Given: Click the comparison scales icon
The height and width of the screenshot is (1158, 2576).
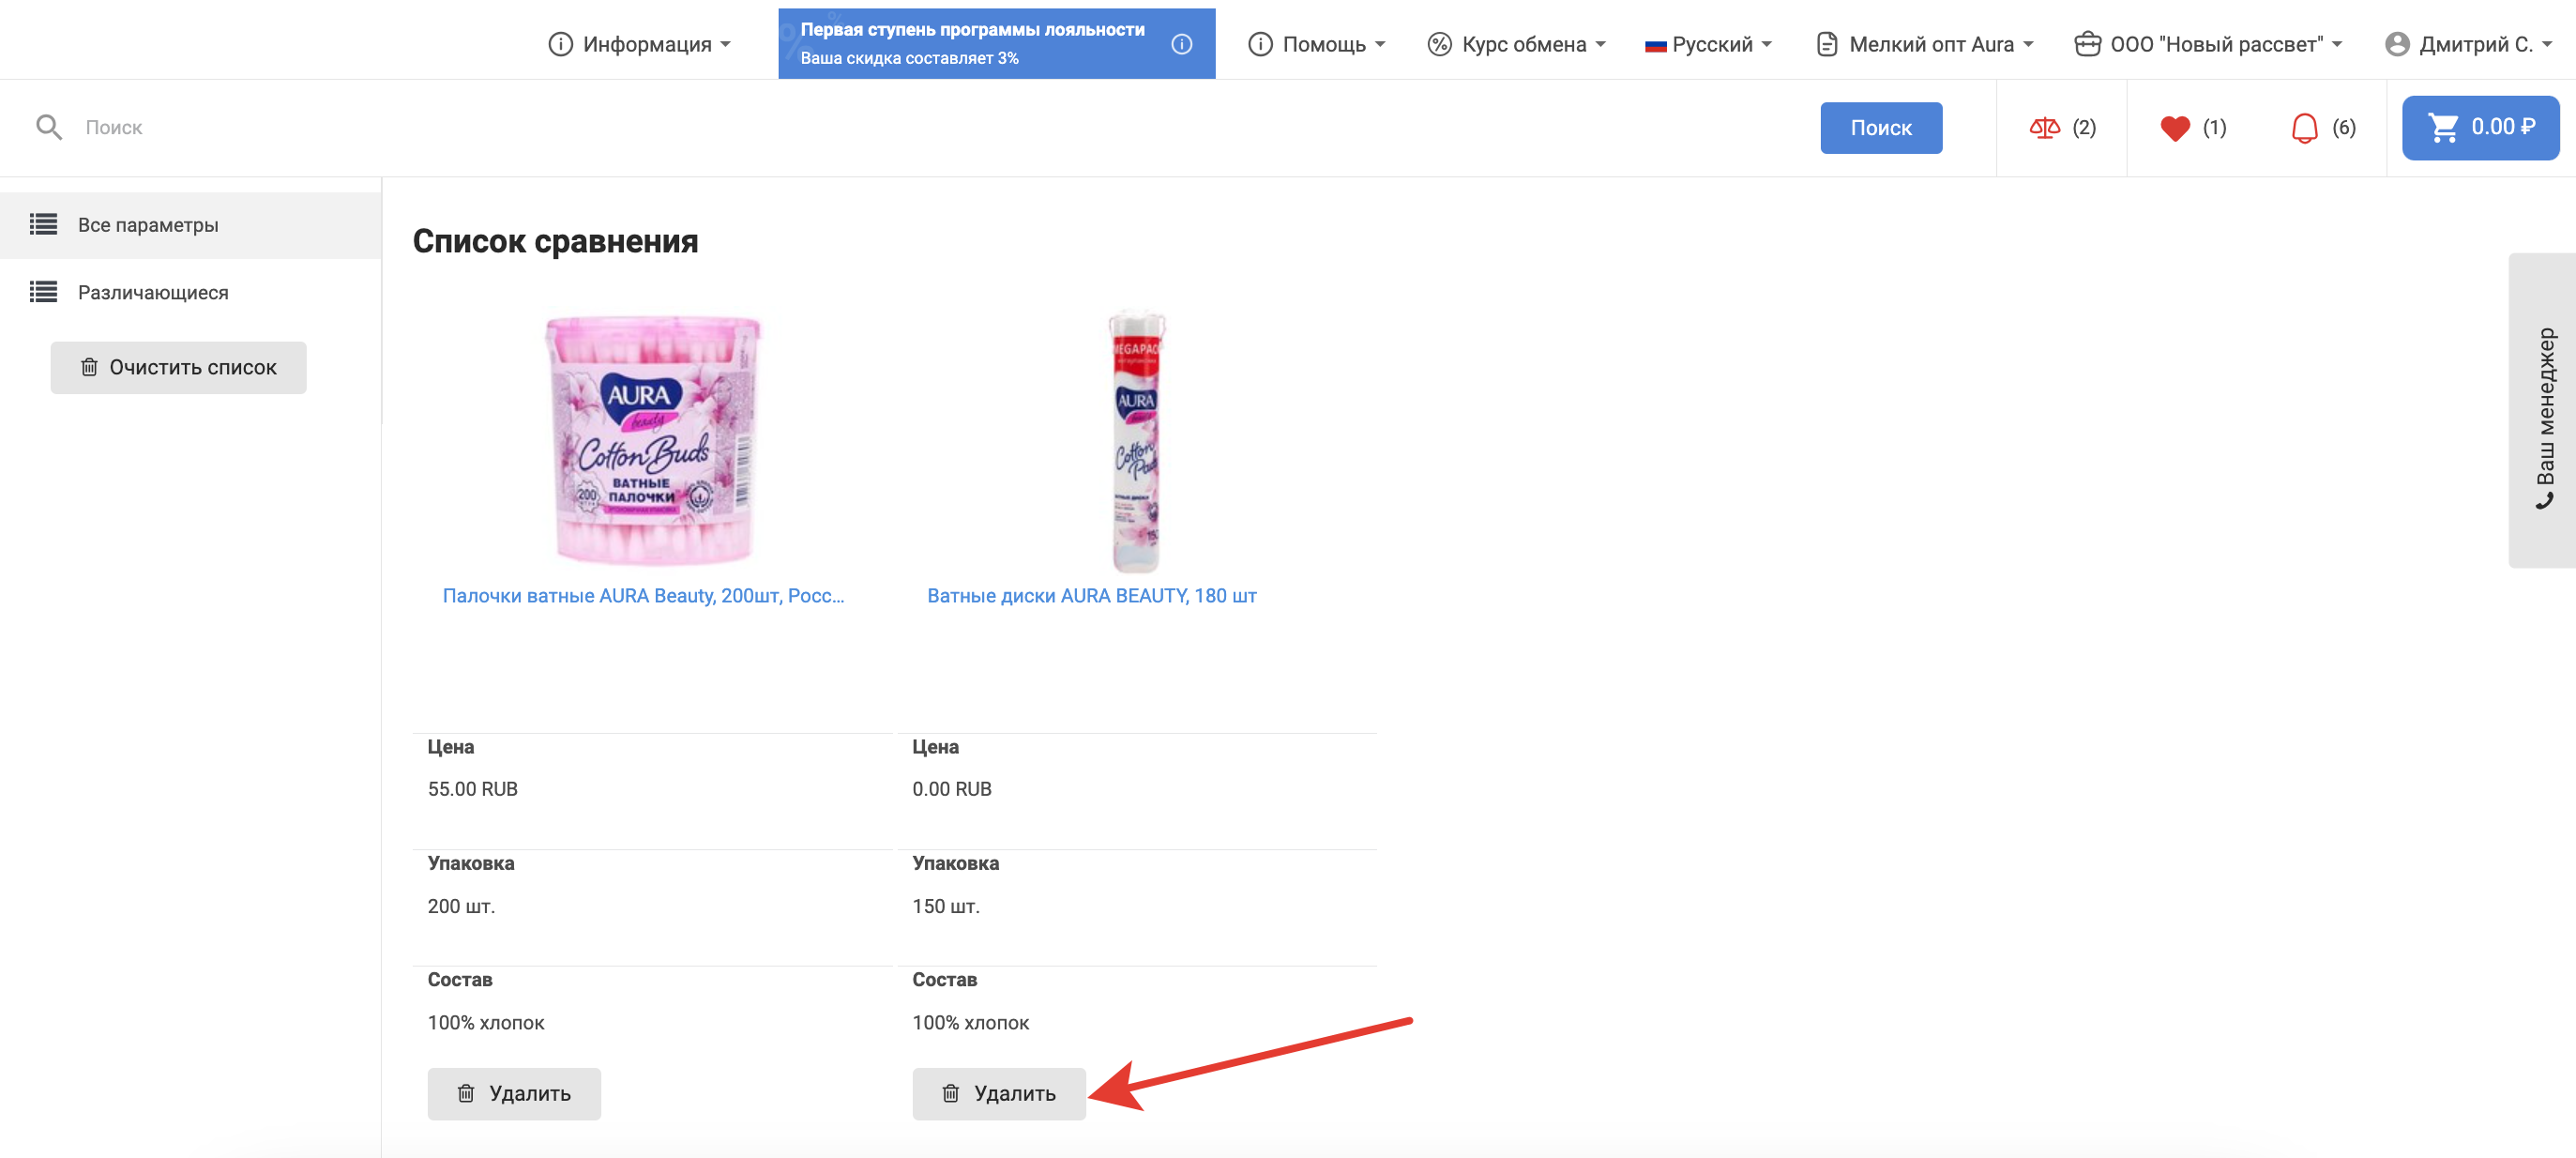Looking at the screenshot, I should tap(2043, 128).
